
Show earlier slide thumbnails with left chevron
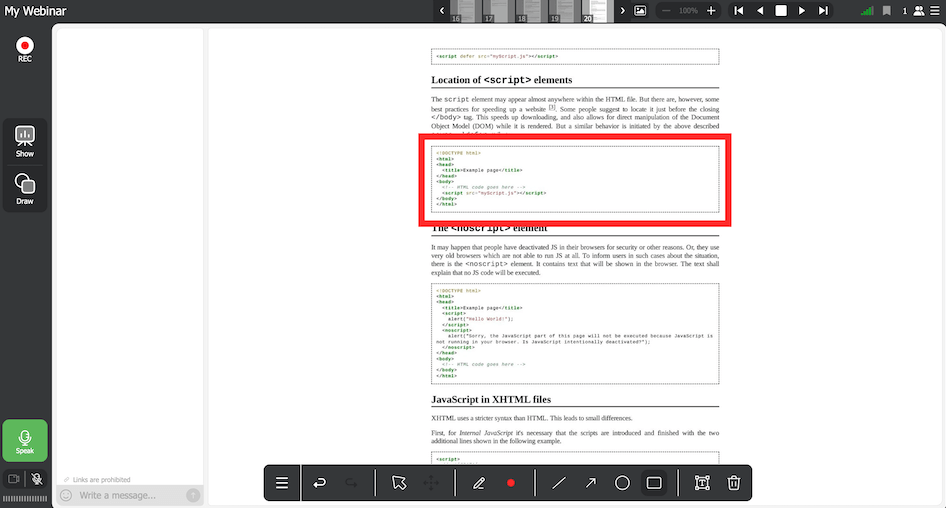click(x=442, y=11)
